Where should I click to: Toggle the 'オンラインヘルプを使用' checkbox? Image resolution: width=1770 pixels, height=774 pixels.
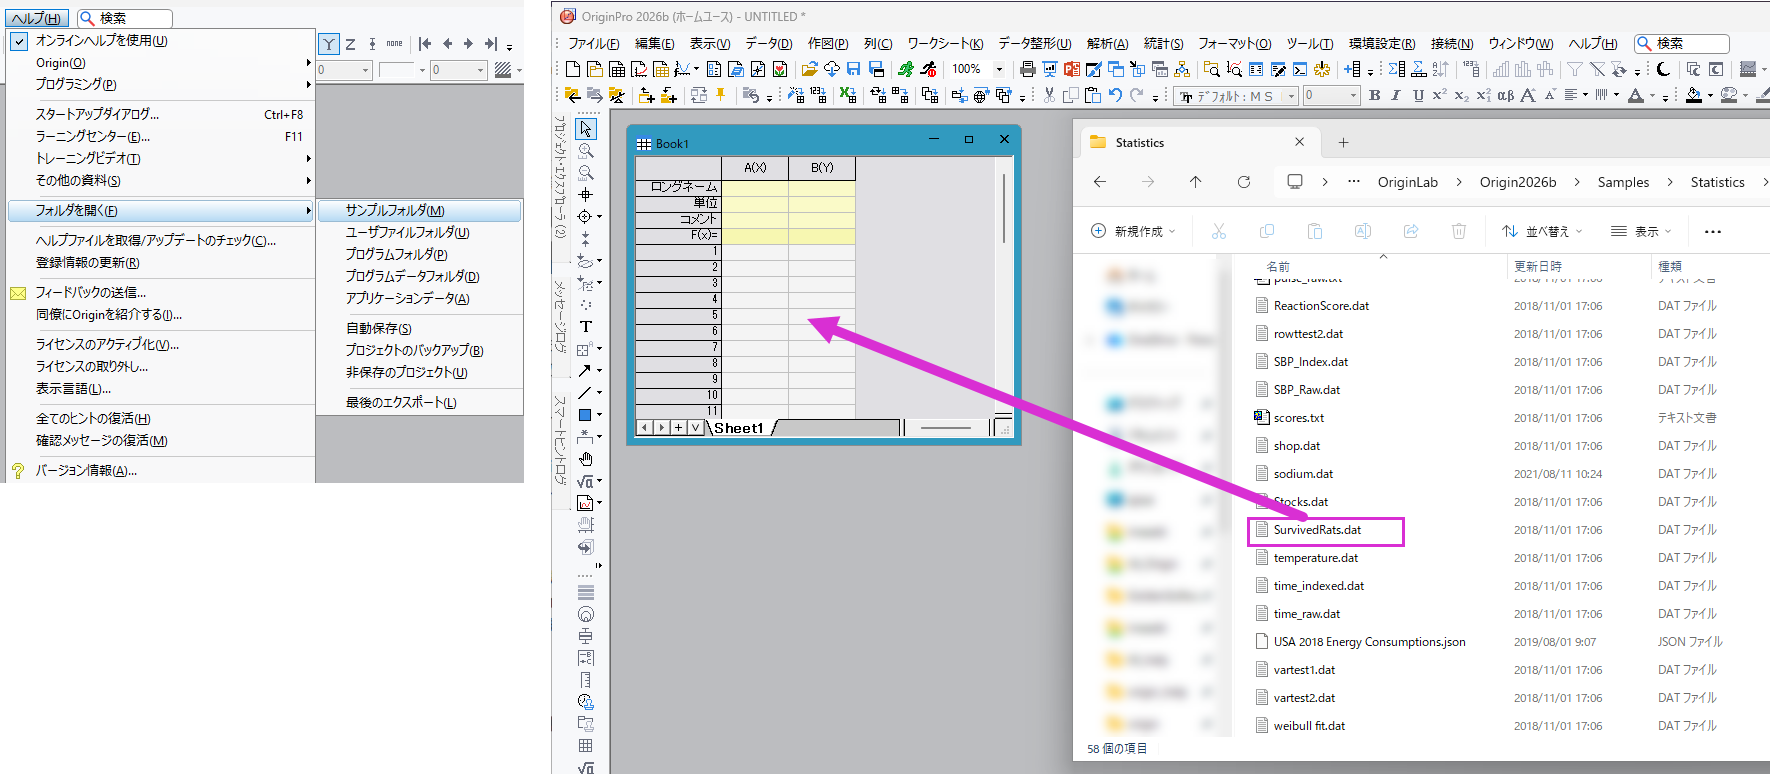pos(20,41)
